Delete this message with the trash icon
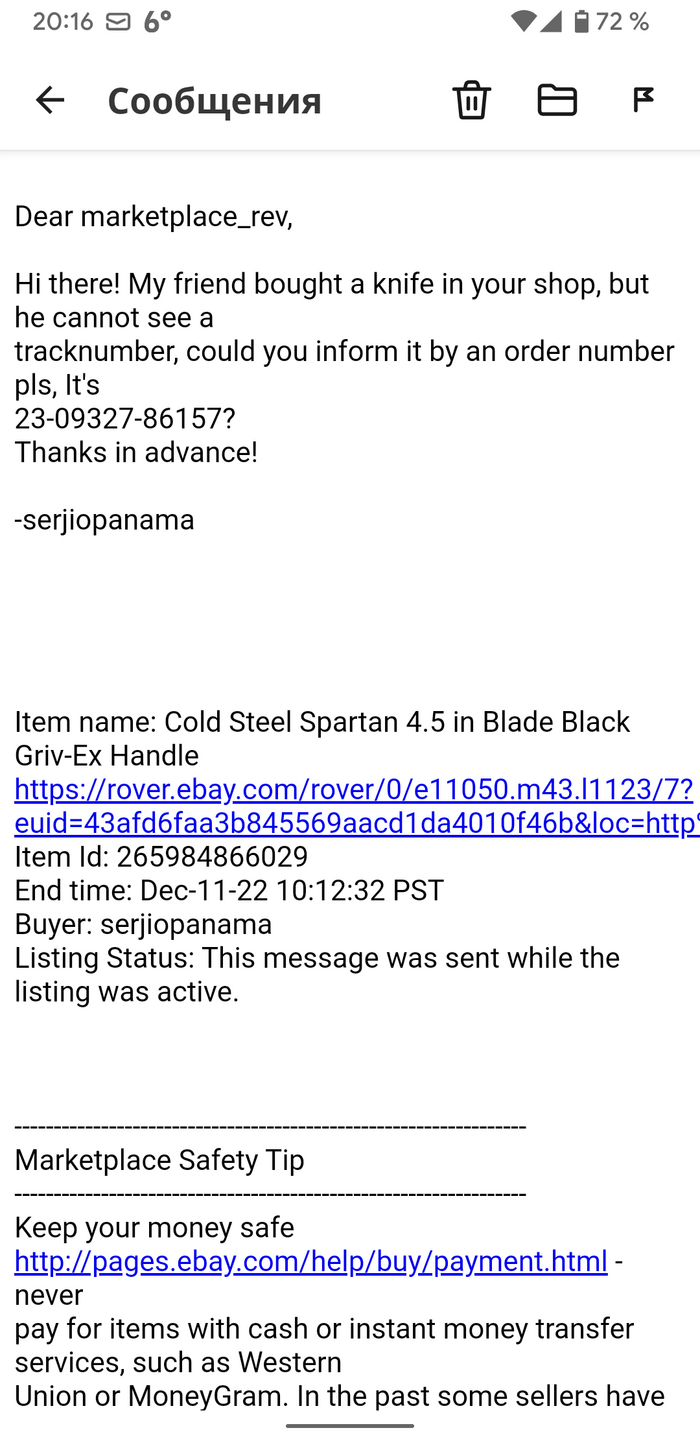 pos(471,100)
